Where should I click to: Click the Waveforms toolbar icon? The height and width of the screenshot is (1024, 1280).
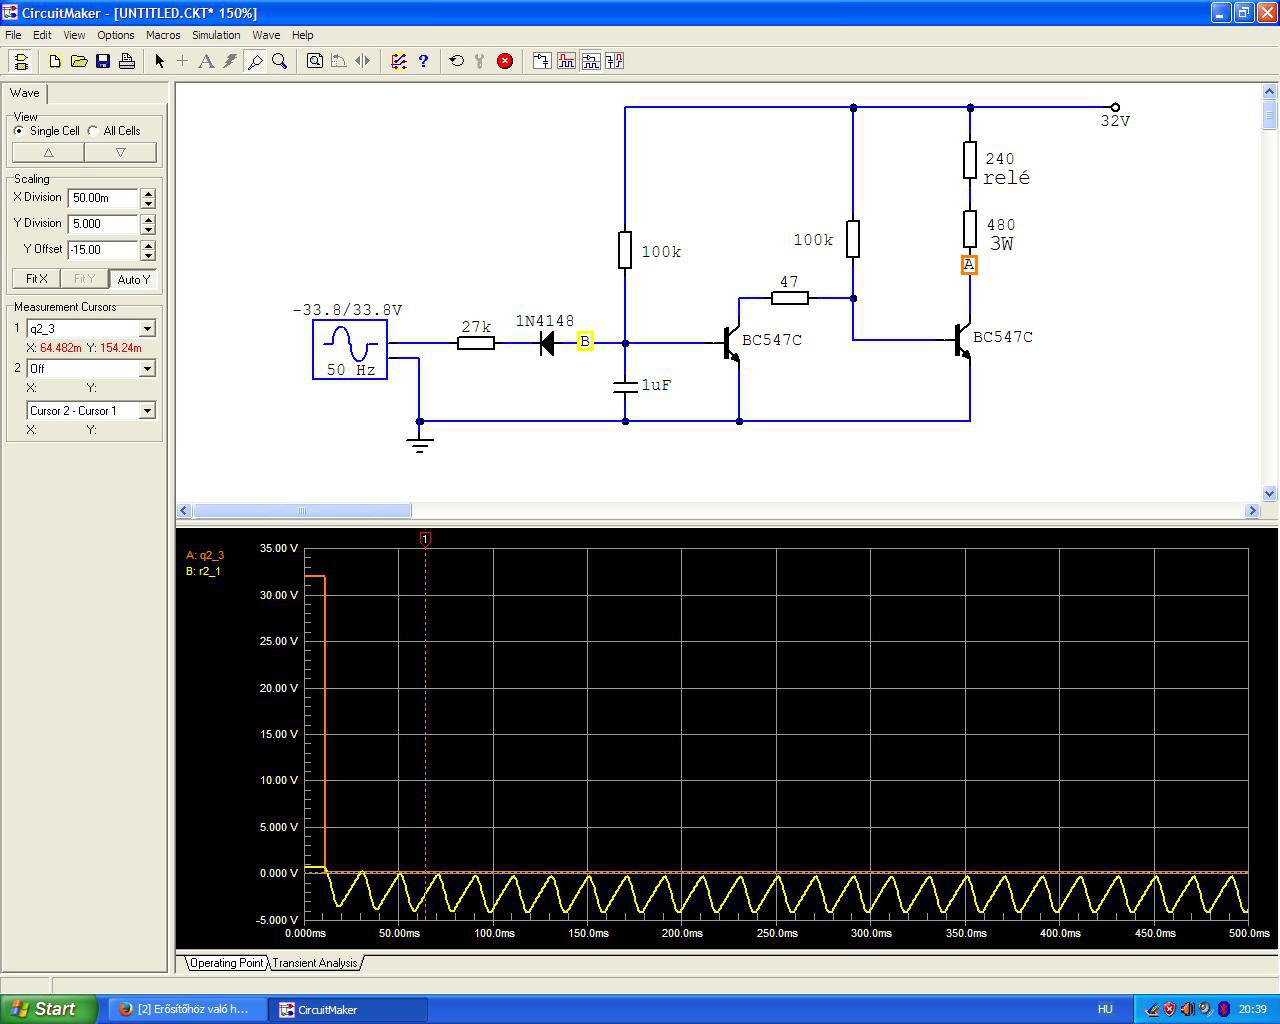(566, 61)
